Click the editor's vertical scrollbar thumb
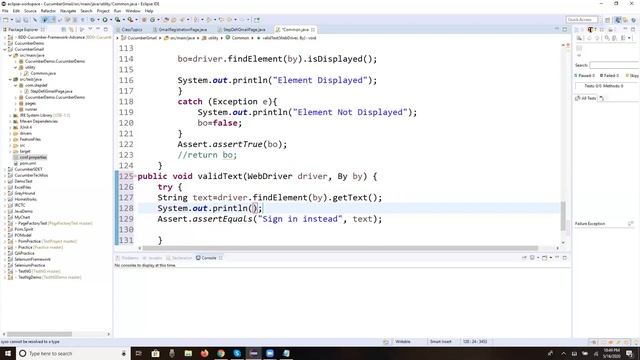Viewport: 640px width, 360px height. coord(563,216)
